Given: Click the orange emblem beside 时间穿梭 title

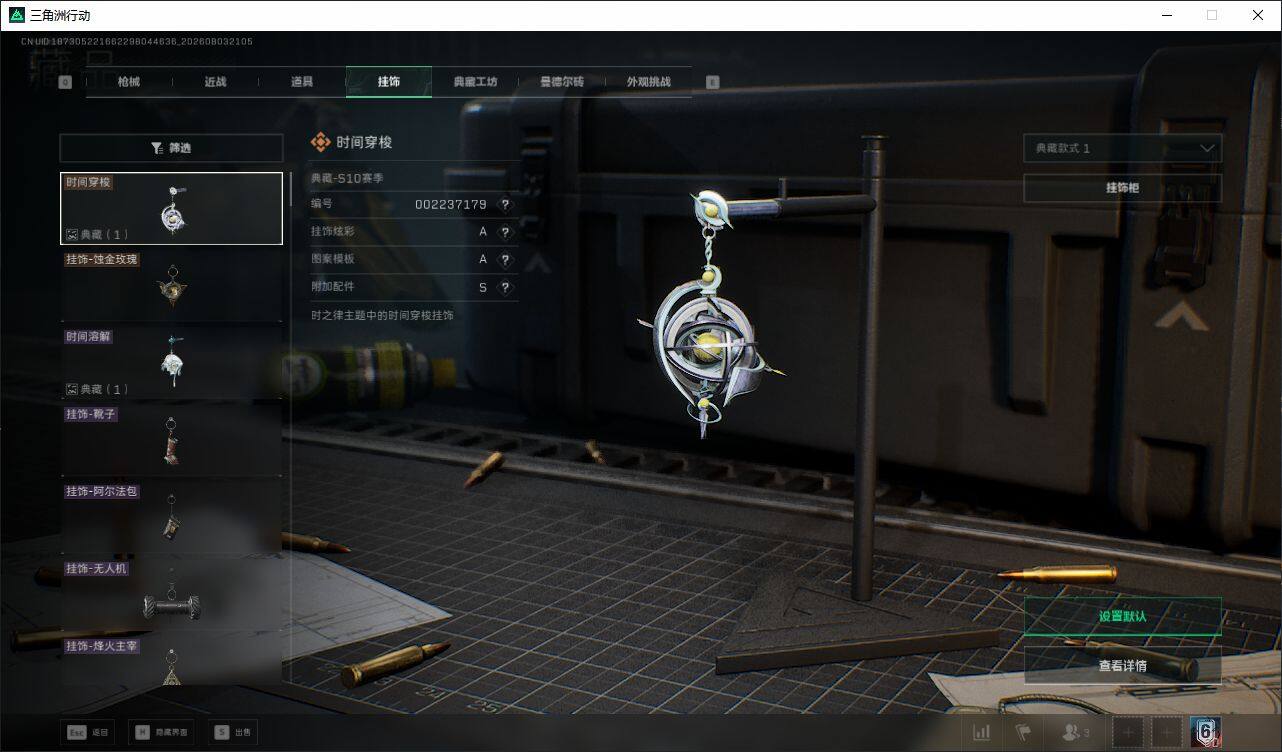Looking at the screenshot, I should (x=321, y=142).
